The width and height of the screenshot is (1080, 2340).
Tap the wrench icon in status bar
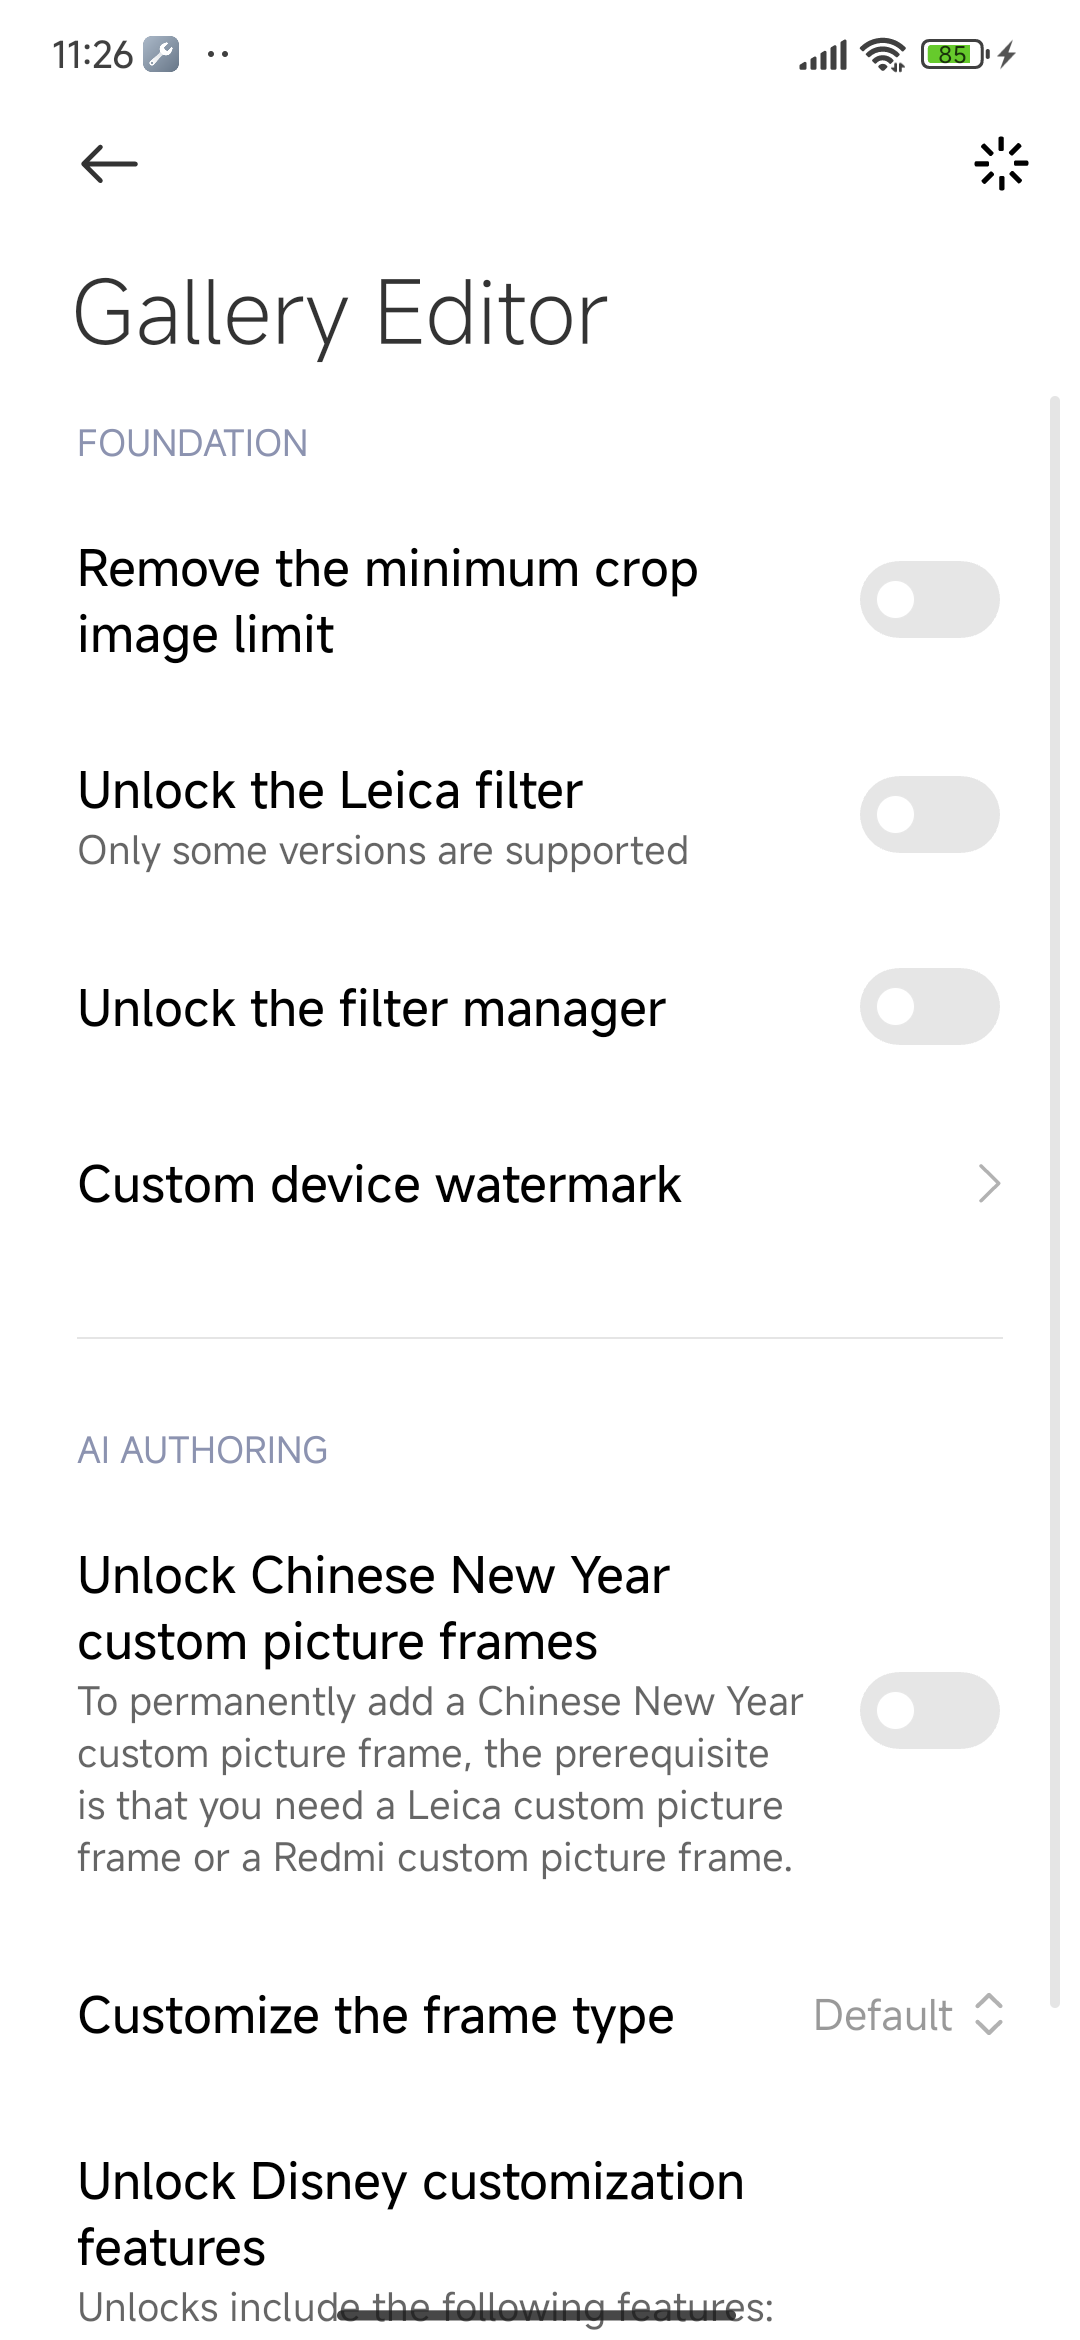[x=161, y=54]
